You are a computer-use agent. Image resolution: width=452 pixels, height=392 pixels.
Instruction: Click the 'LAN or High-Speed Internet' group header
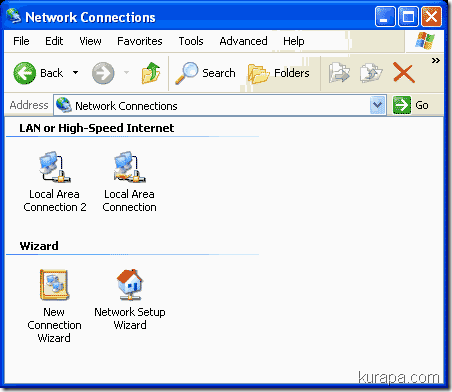(x=97, y=128)
